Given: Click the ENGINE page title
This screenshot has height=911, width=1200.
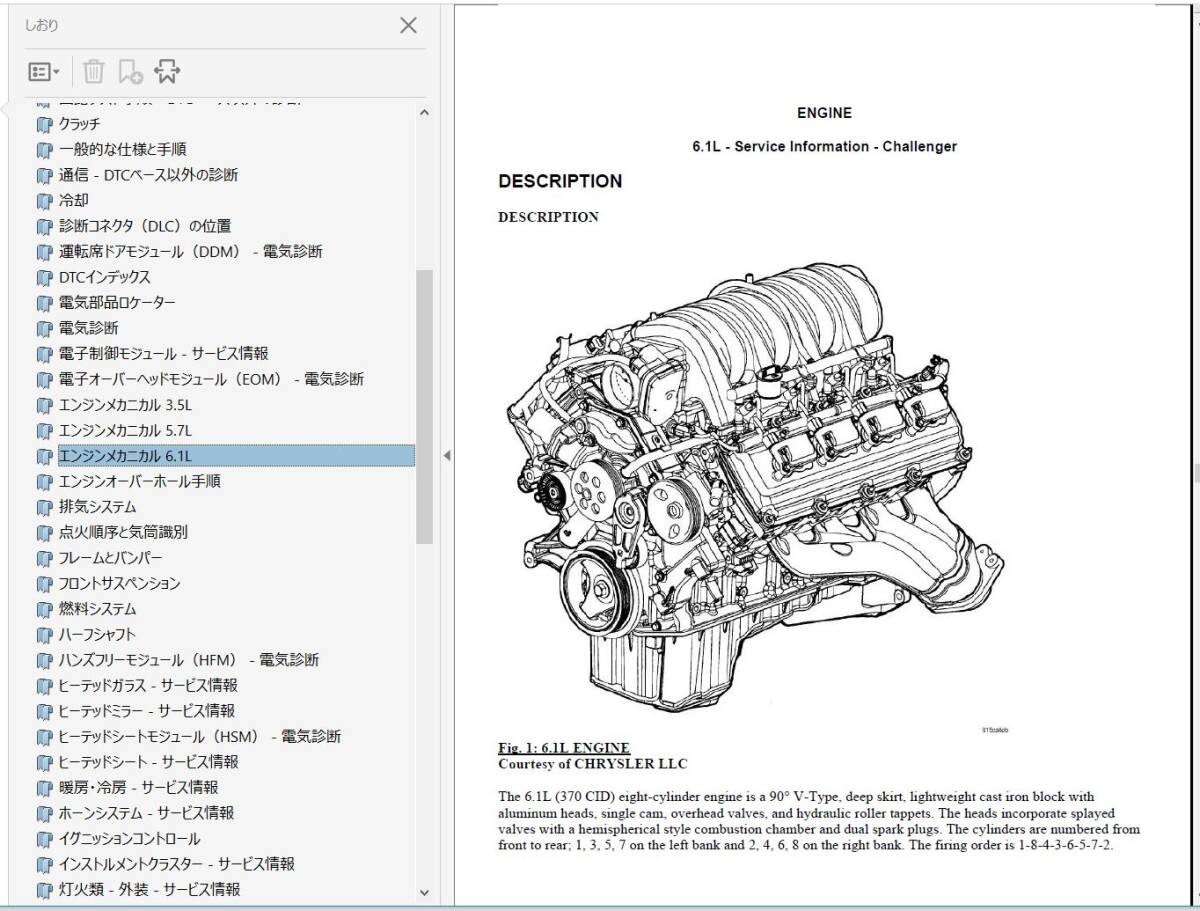Looking at the screenshot, I should pyautogui.click(x=824, y=113).
